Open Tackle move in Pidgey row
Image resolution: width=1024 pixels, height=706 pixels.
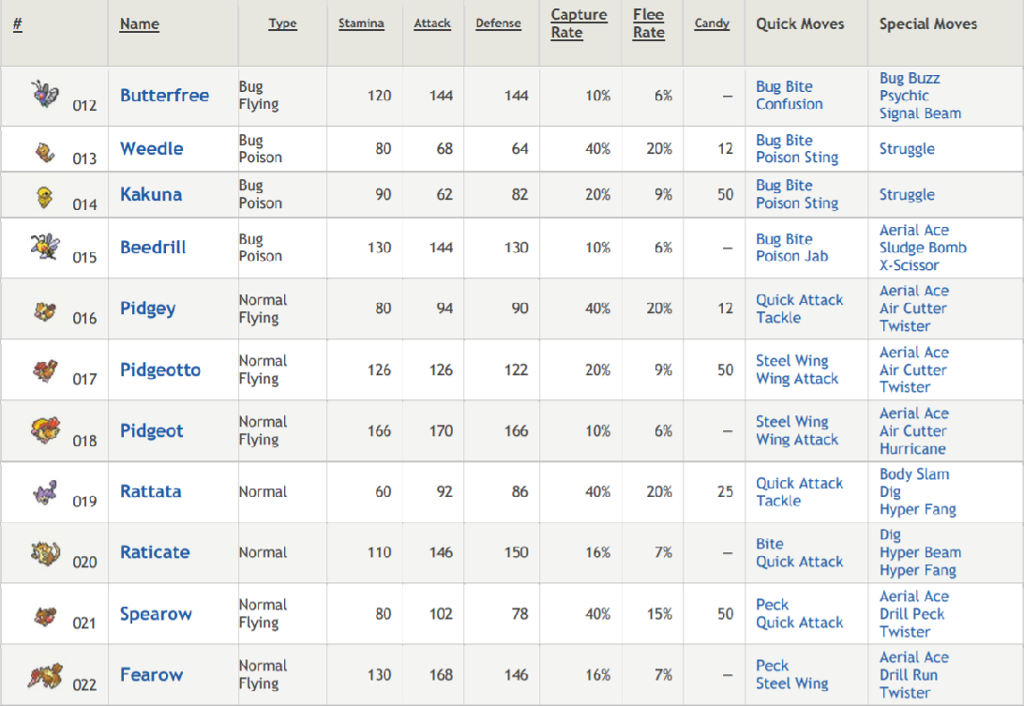778,317
